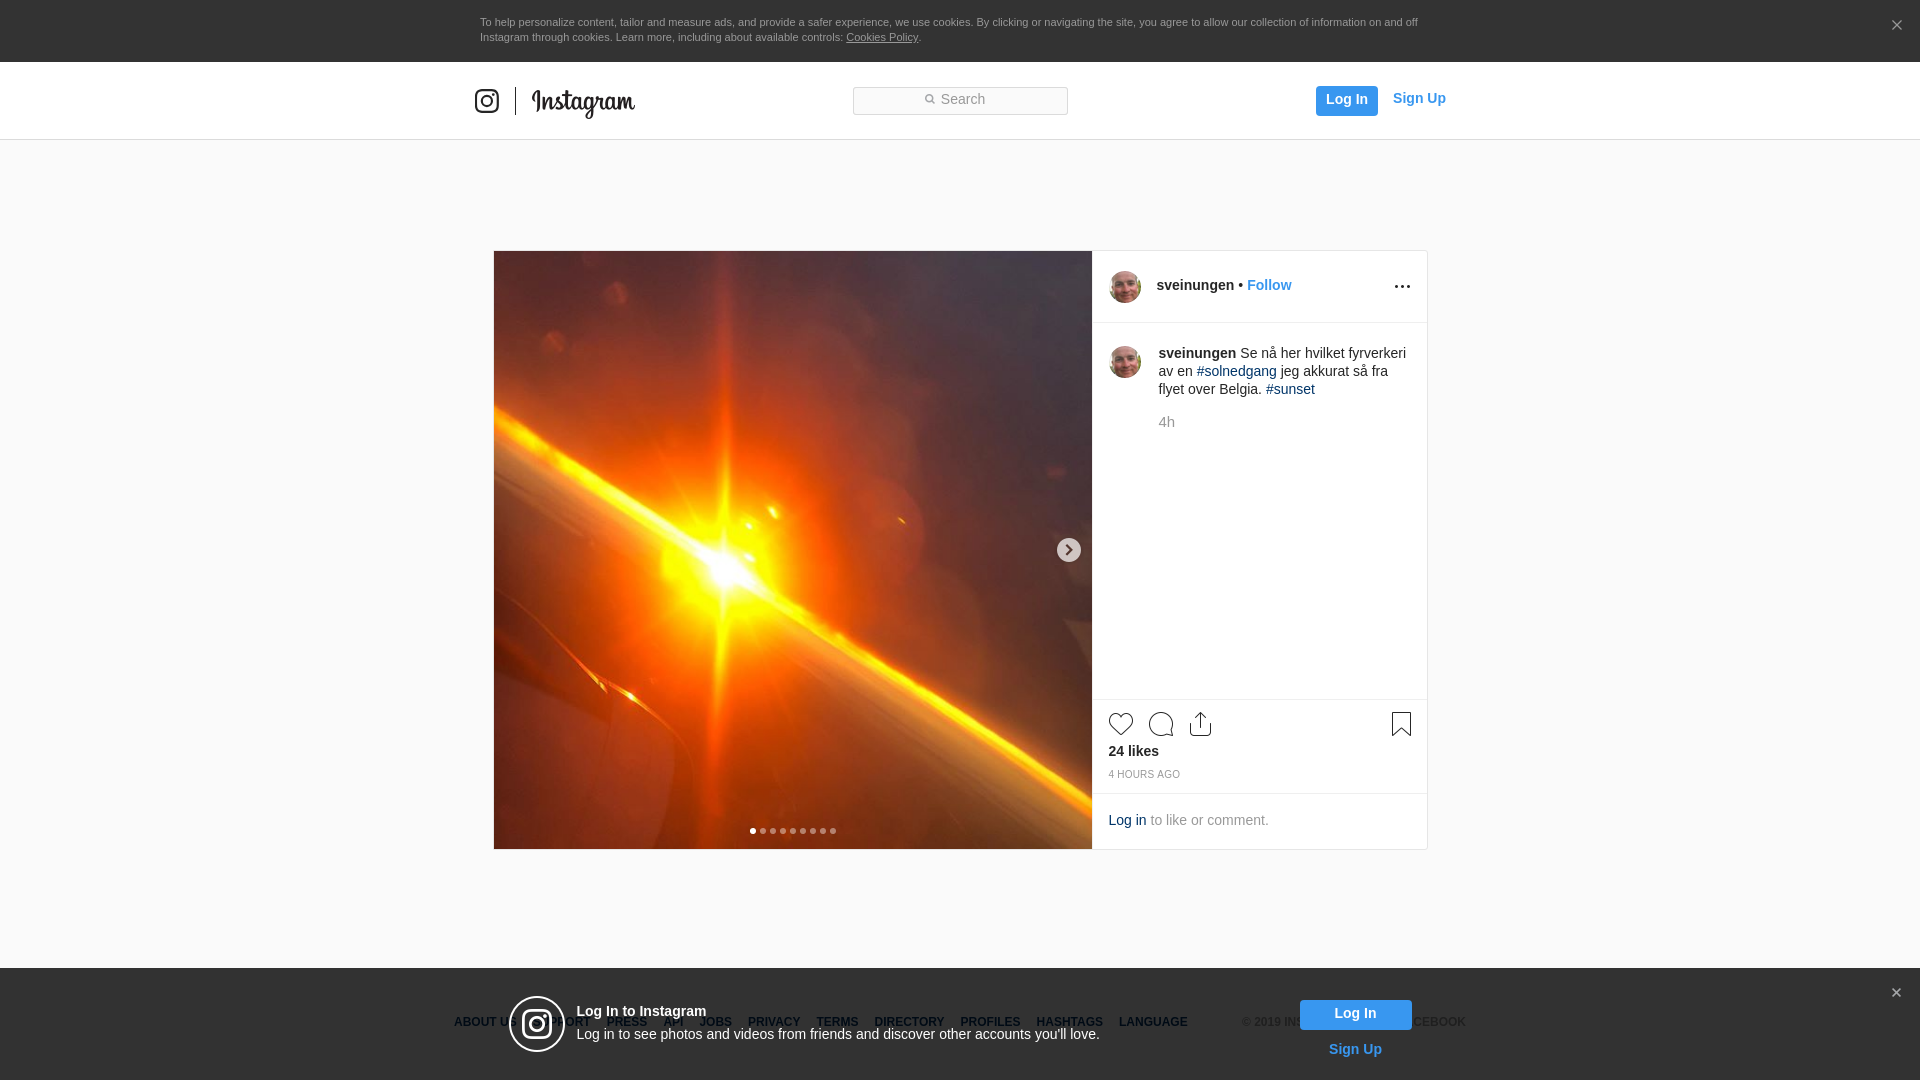The height and width of the screenshot is (1080, 1920).
Task: Follow the sveinungen account
Action: coord(1268,285)
